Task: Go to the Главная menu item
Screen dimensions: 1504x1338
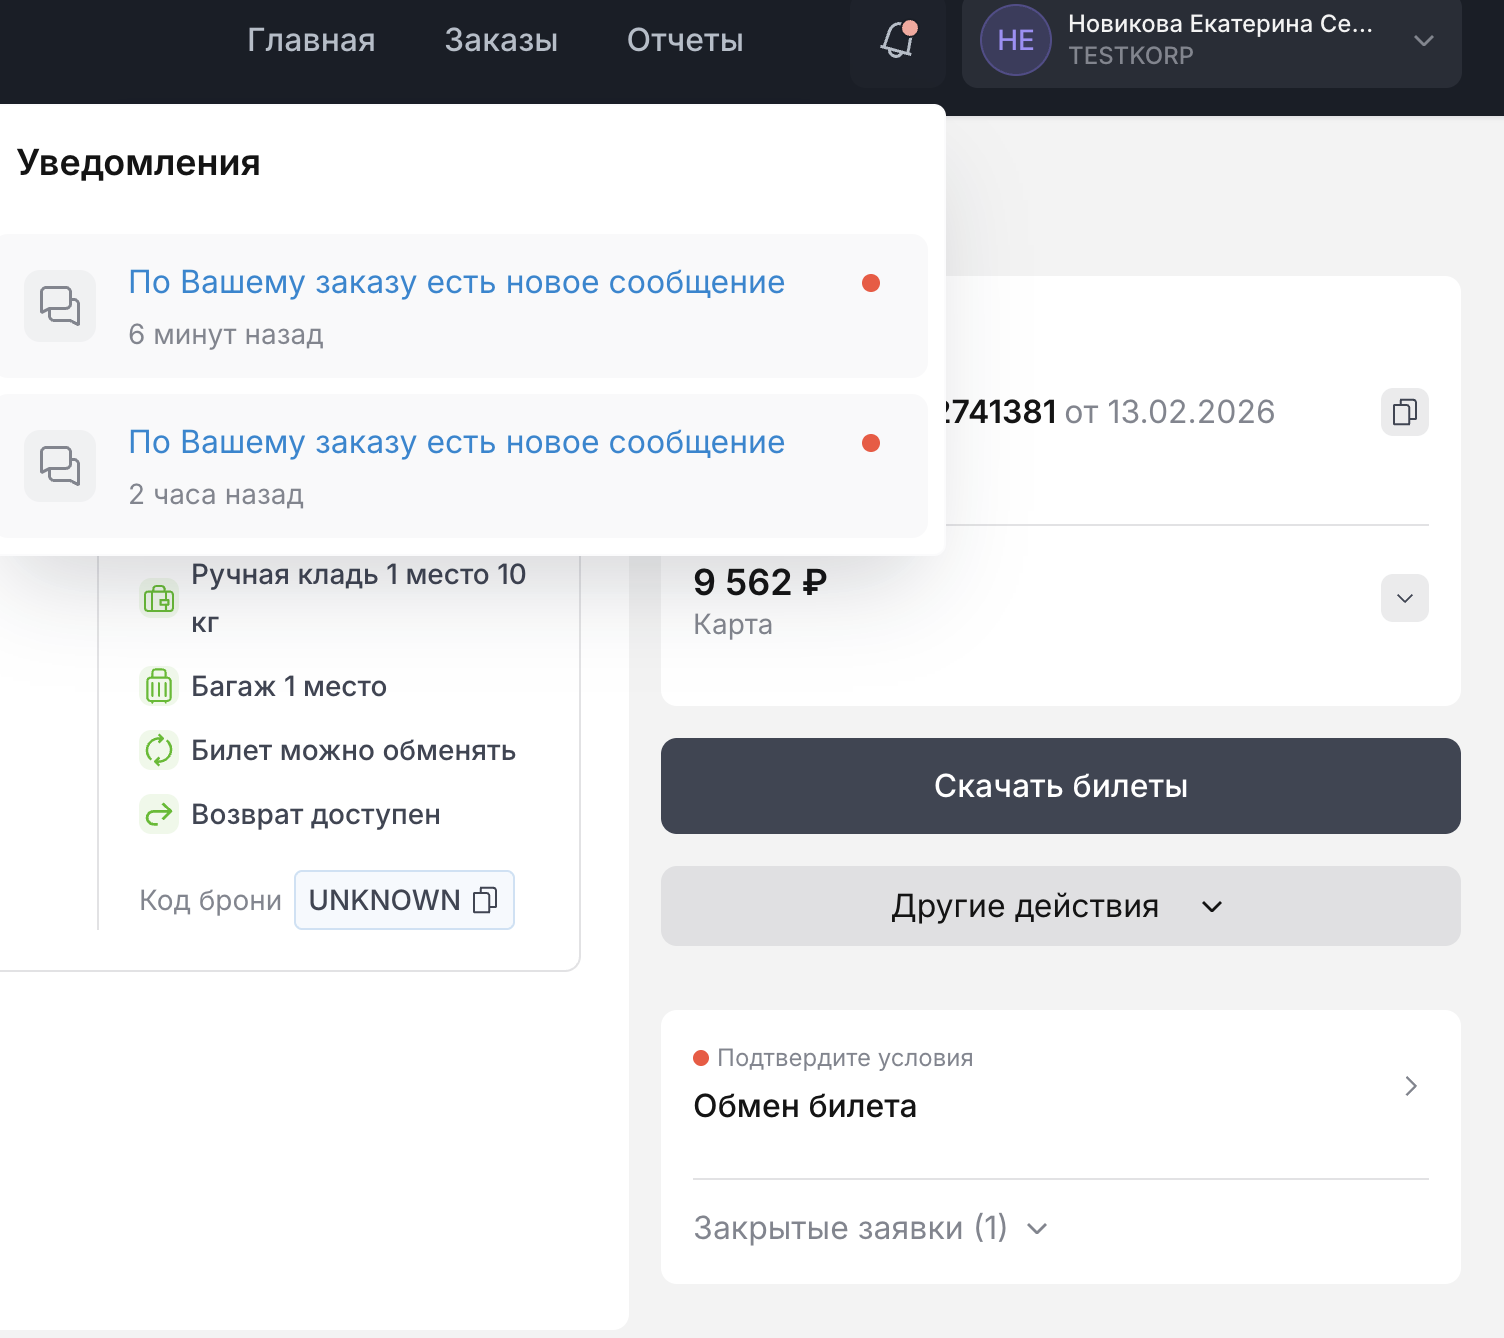Action: coord(311,40)
